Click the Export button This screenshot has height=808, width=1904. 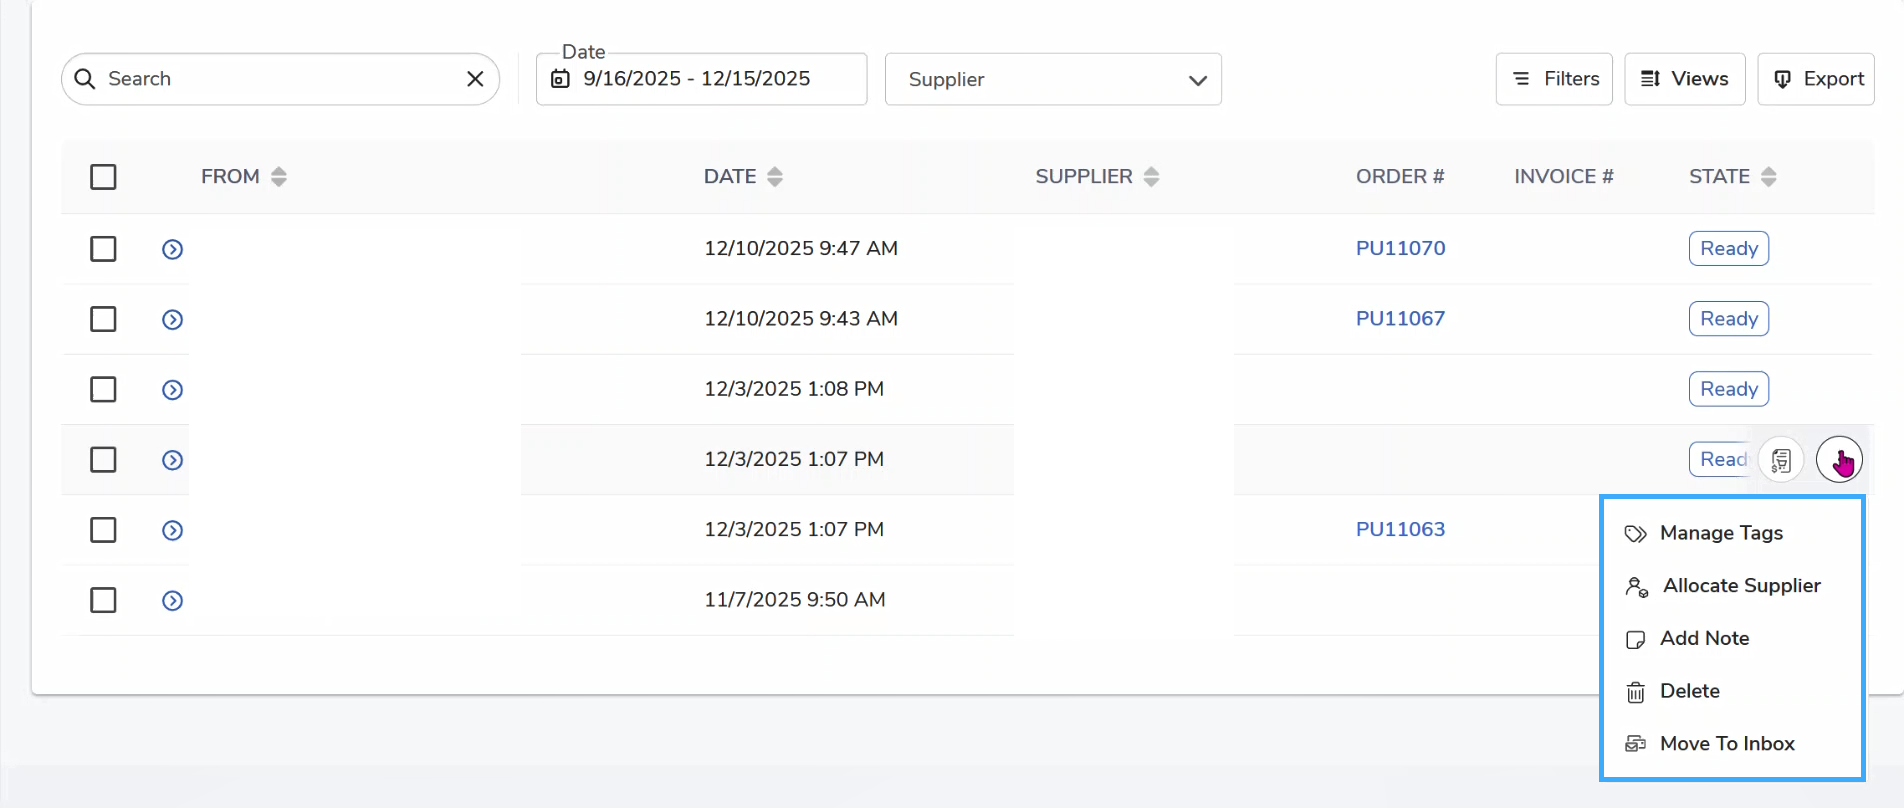pyautogui.click(x=1816, y=79)
